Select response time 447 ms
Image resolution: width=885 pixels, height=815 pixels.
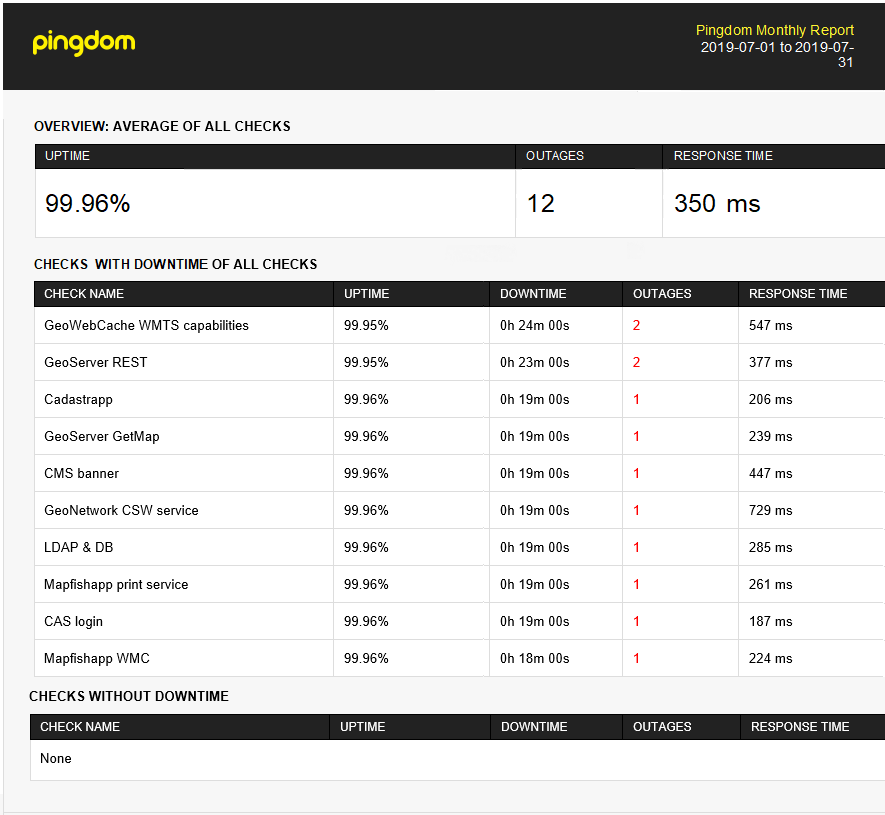tap(770, 473)
